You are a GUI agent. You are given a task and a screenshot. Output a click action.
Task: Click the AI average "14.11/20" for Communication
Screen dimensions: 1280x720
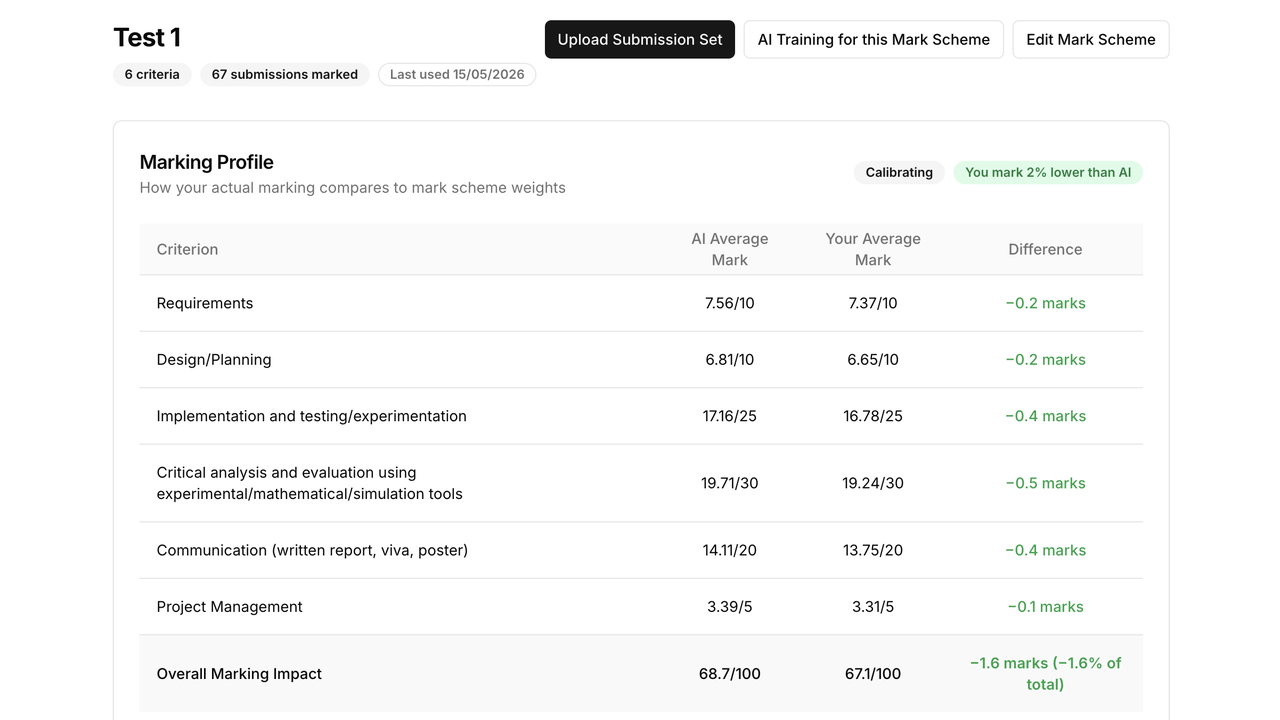730,551
